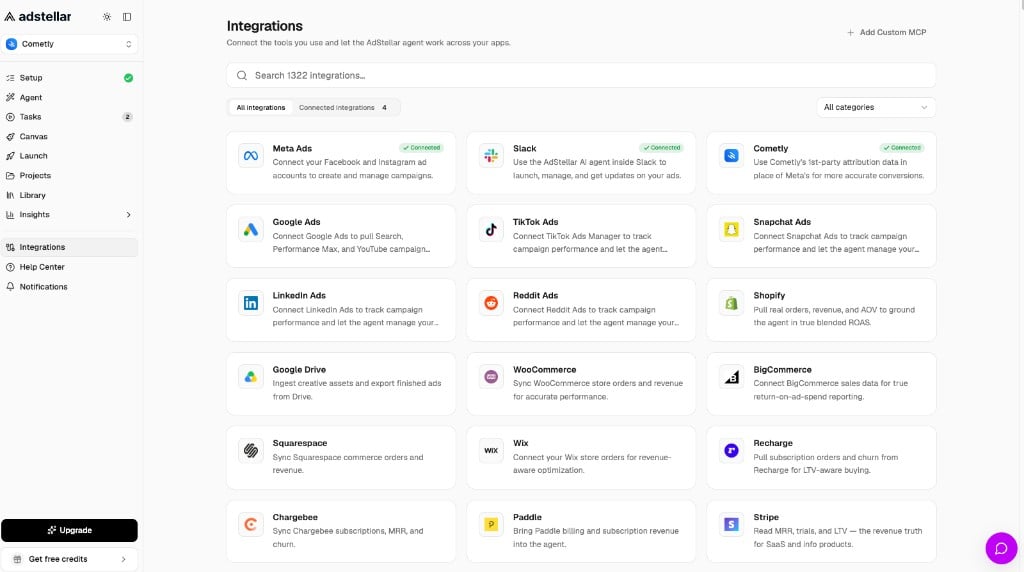Image resolution: width=1024 pixels, height=572 pixels.
Task: Click the Chargebee logo icon
Action: [251, 524]
